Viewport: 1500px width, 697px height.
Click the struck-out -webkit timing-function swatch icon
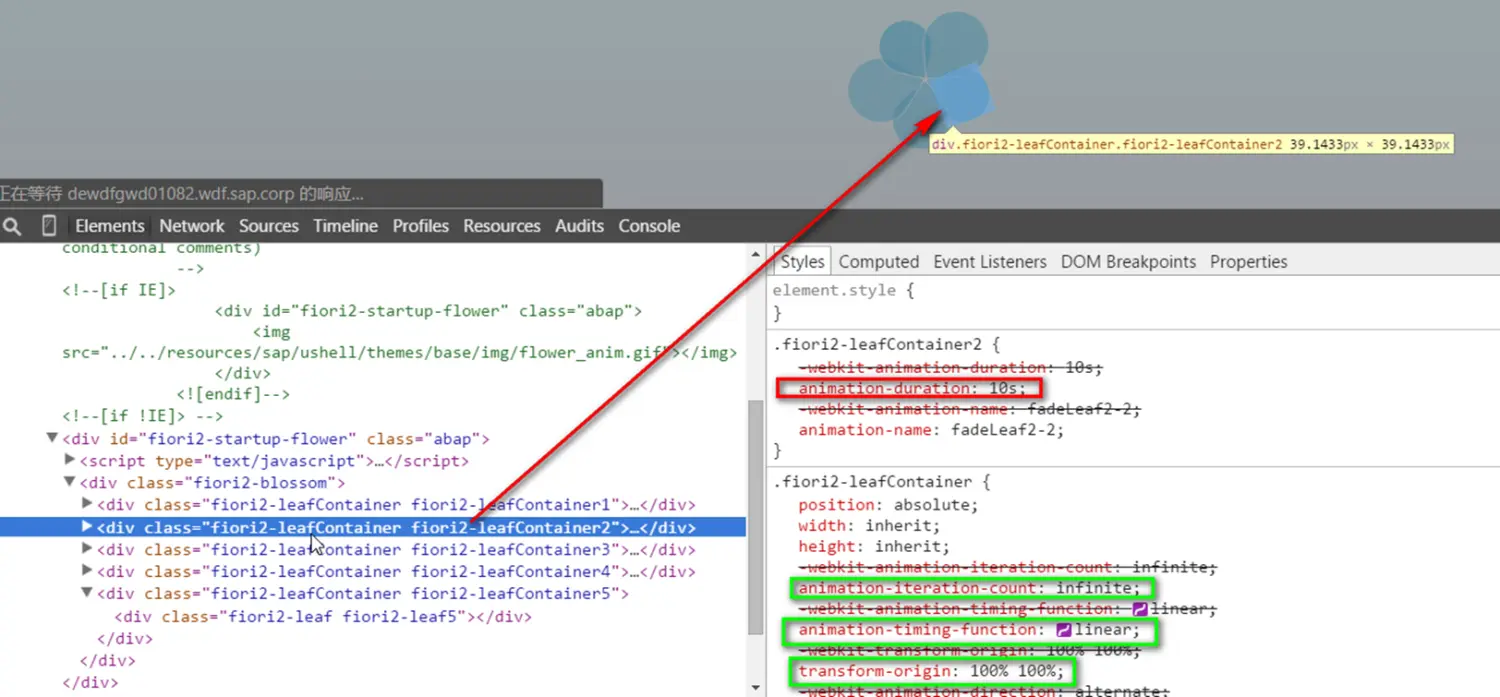[1140, 609]
